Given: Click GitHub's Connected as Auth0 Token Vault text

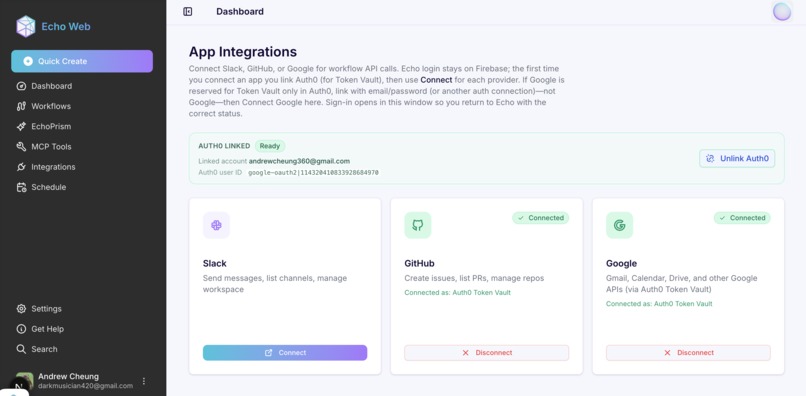Looking at the screenshot, I should (457, 293).
